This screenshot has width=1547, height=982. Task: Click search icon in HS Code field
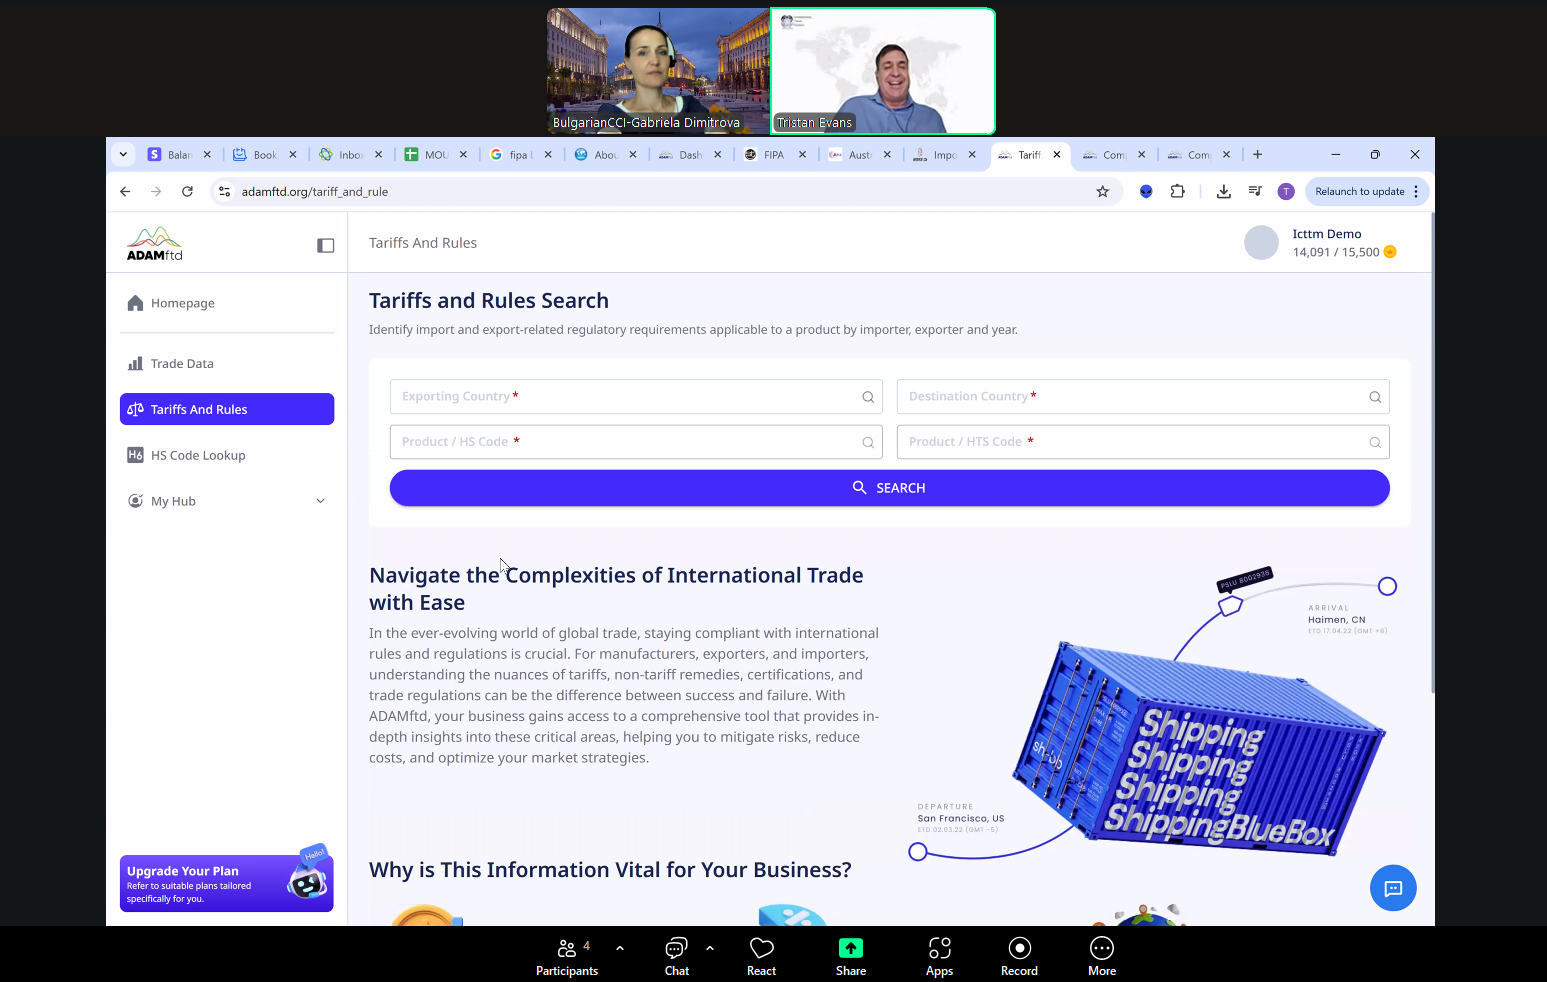(x=868, y=442)
